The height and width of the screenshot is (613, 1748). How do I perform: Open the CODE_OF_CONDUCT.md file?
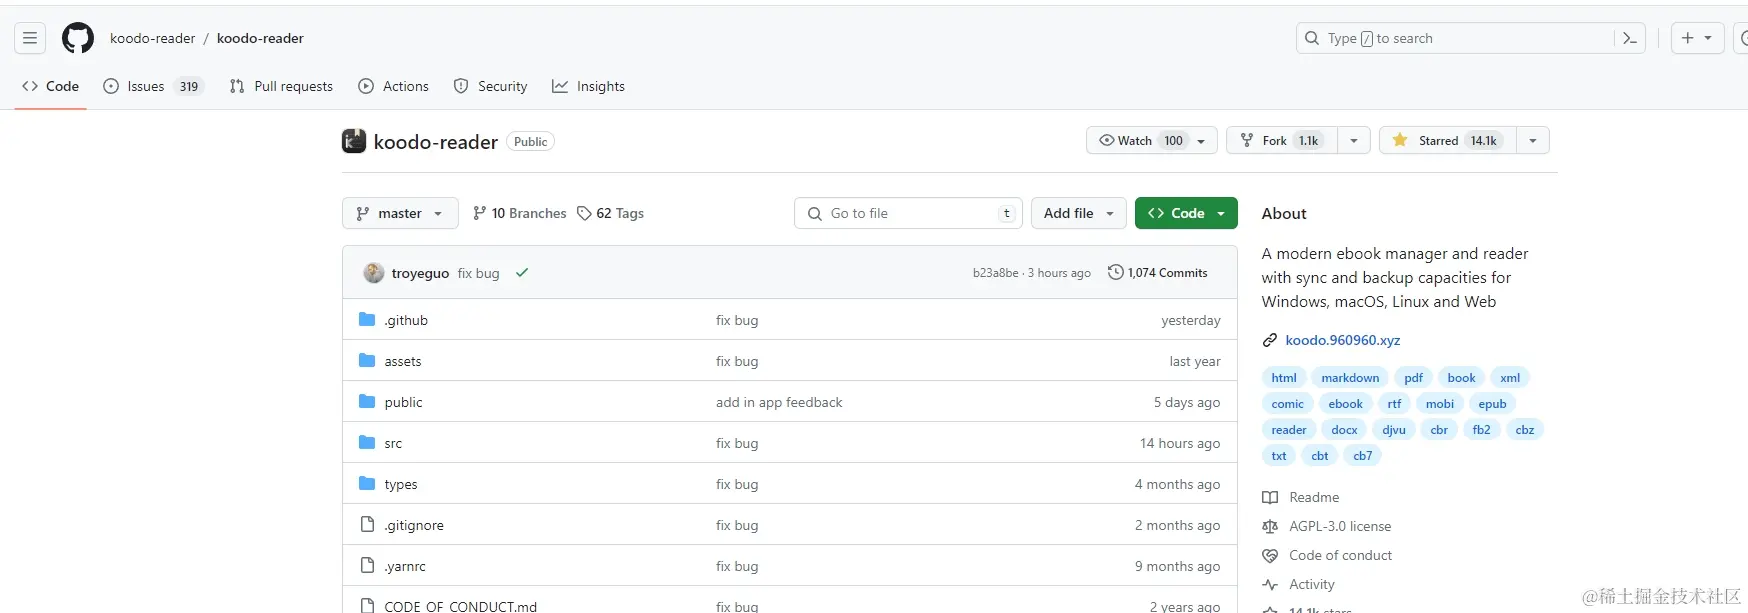(460, 606)
